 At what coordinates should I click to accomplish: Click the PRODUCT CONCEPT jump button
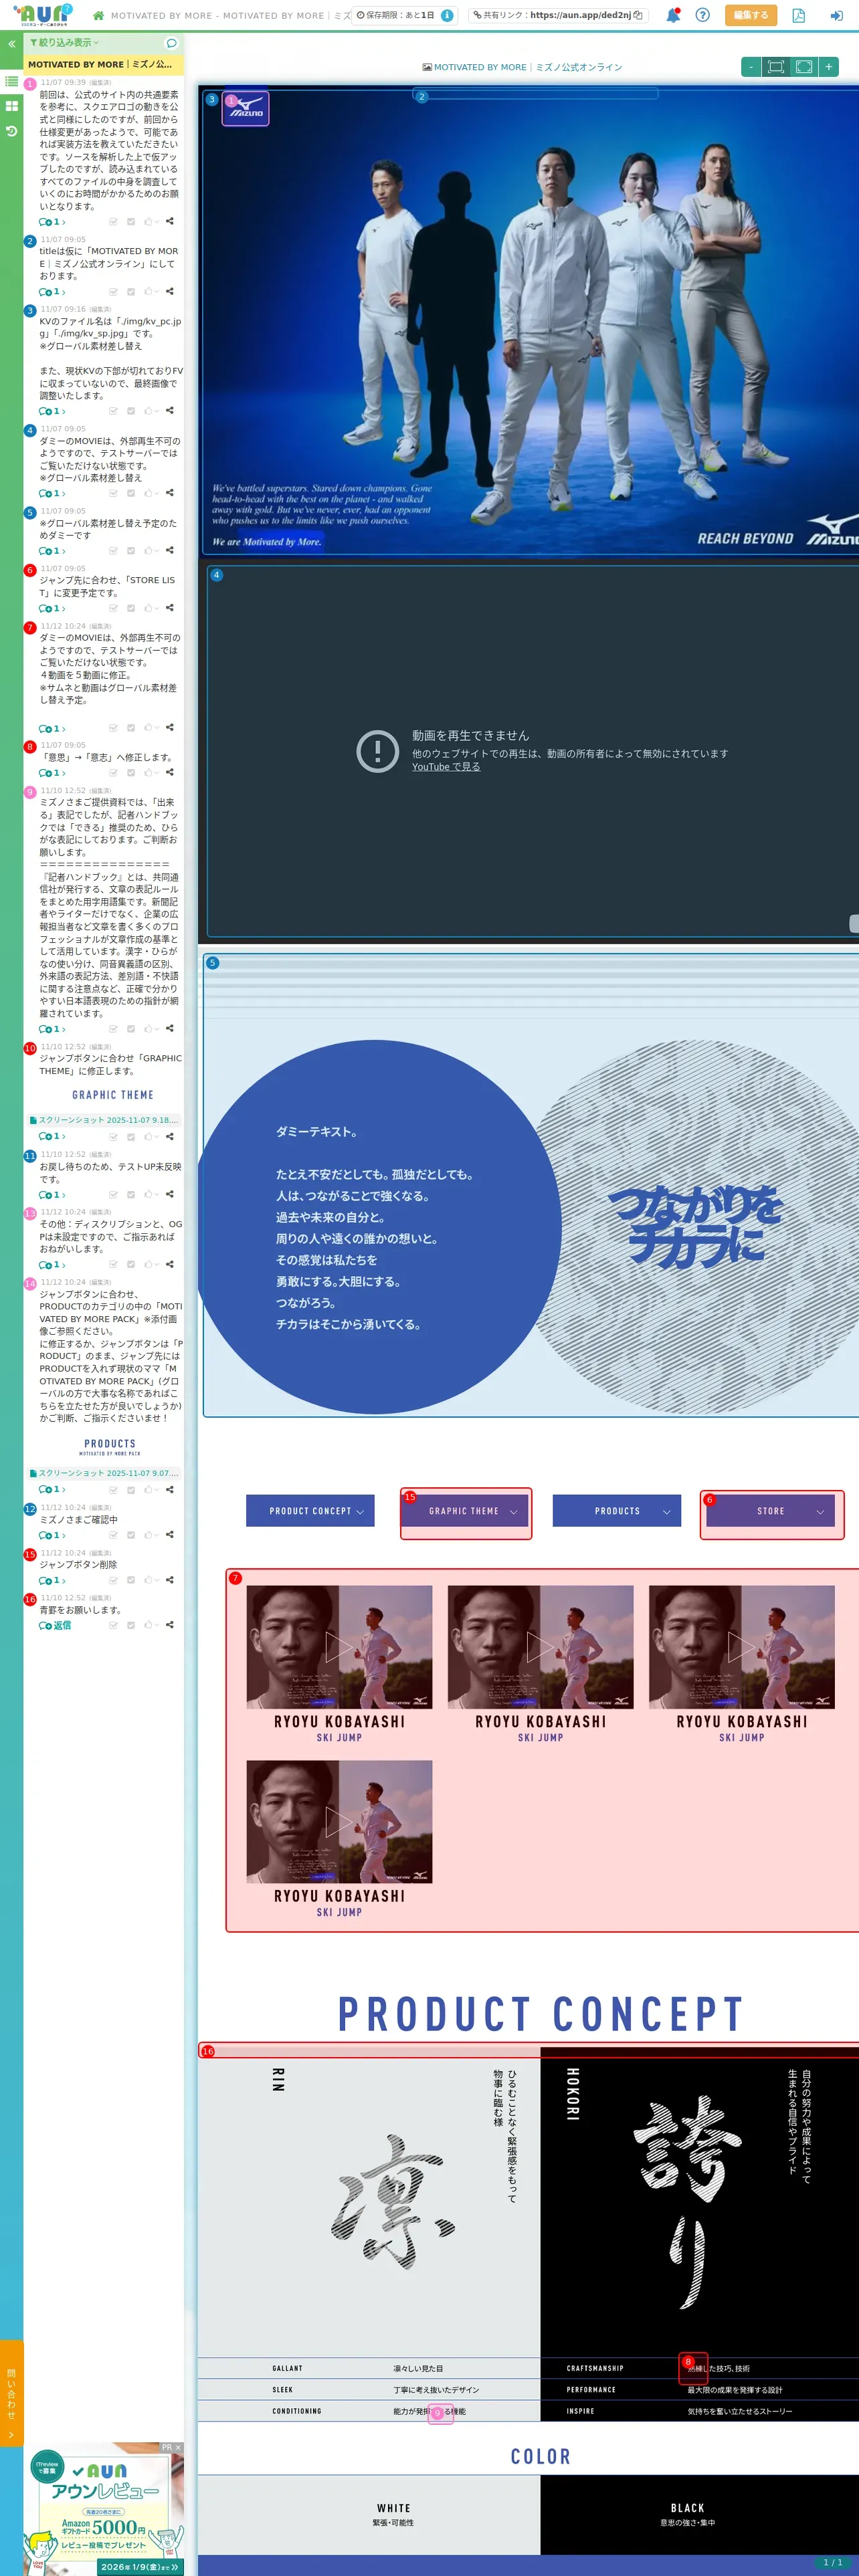tap(310, 1511)
